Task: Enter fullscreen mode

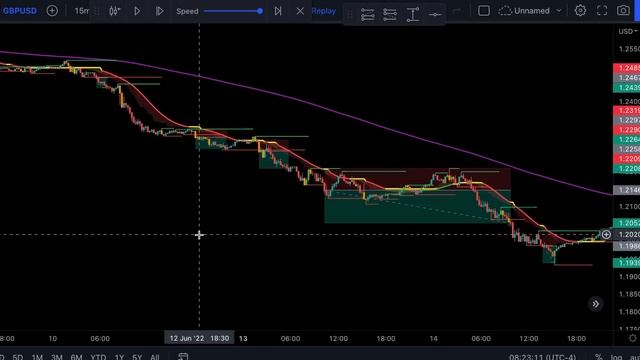Action: (x=602, y=11)
